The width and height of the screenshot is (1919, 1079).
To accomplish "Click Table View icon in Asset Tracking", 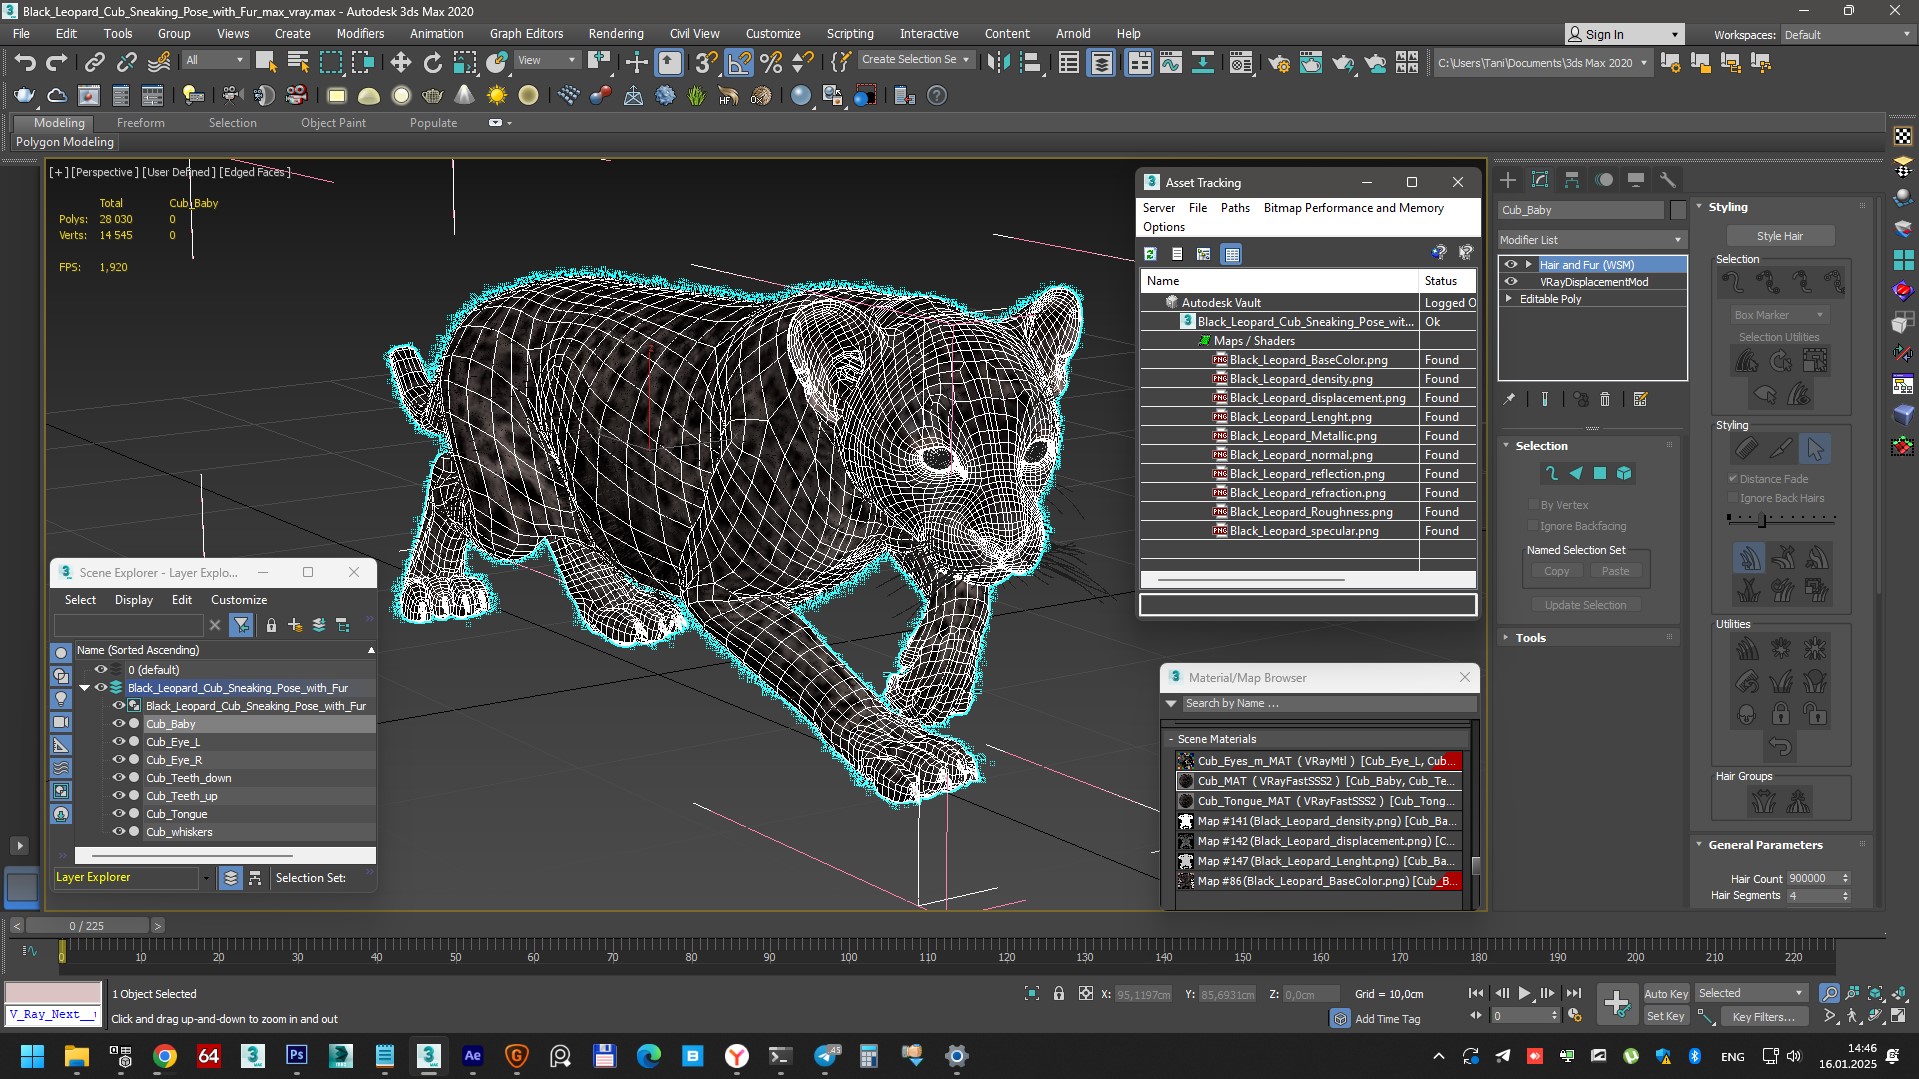I will tap(1232, 254).
